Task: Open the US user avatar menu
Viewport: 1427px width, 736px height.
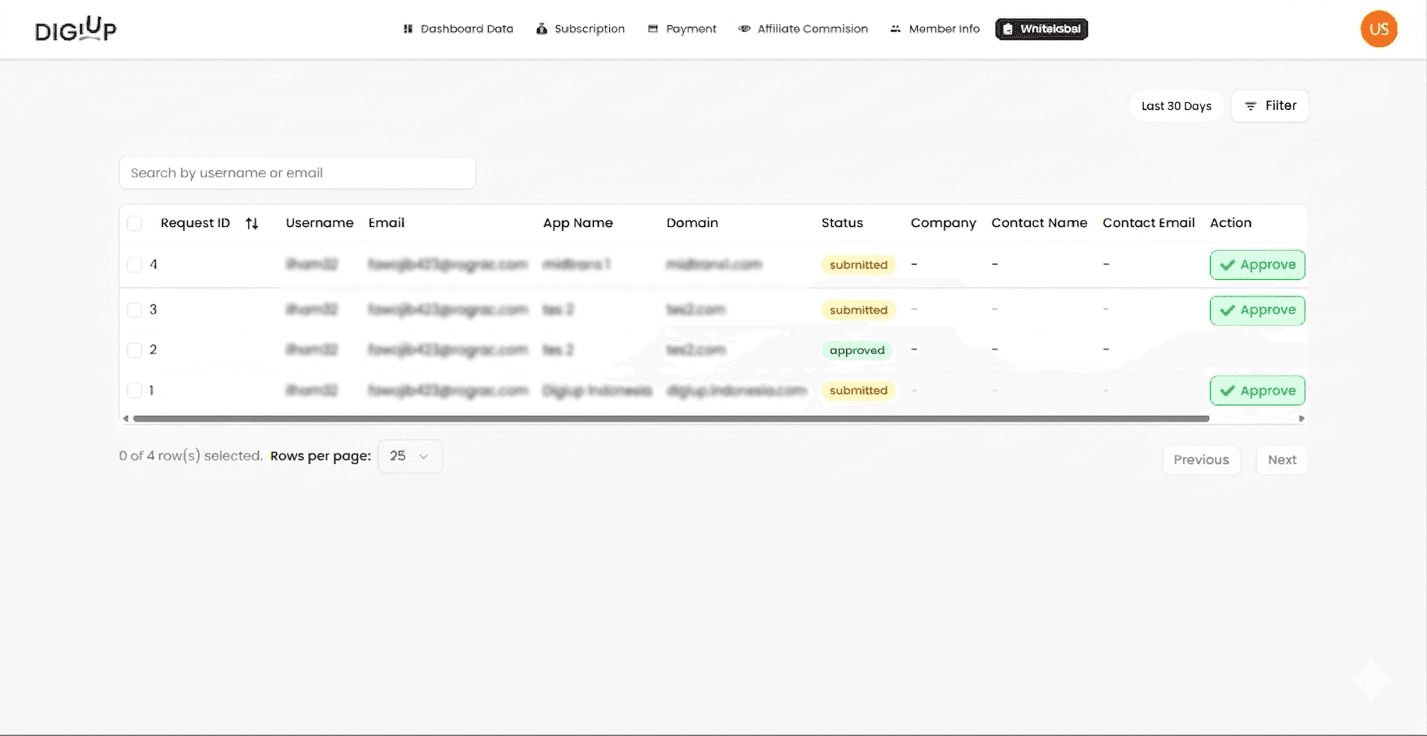Action: tap(1379, 29)
